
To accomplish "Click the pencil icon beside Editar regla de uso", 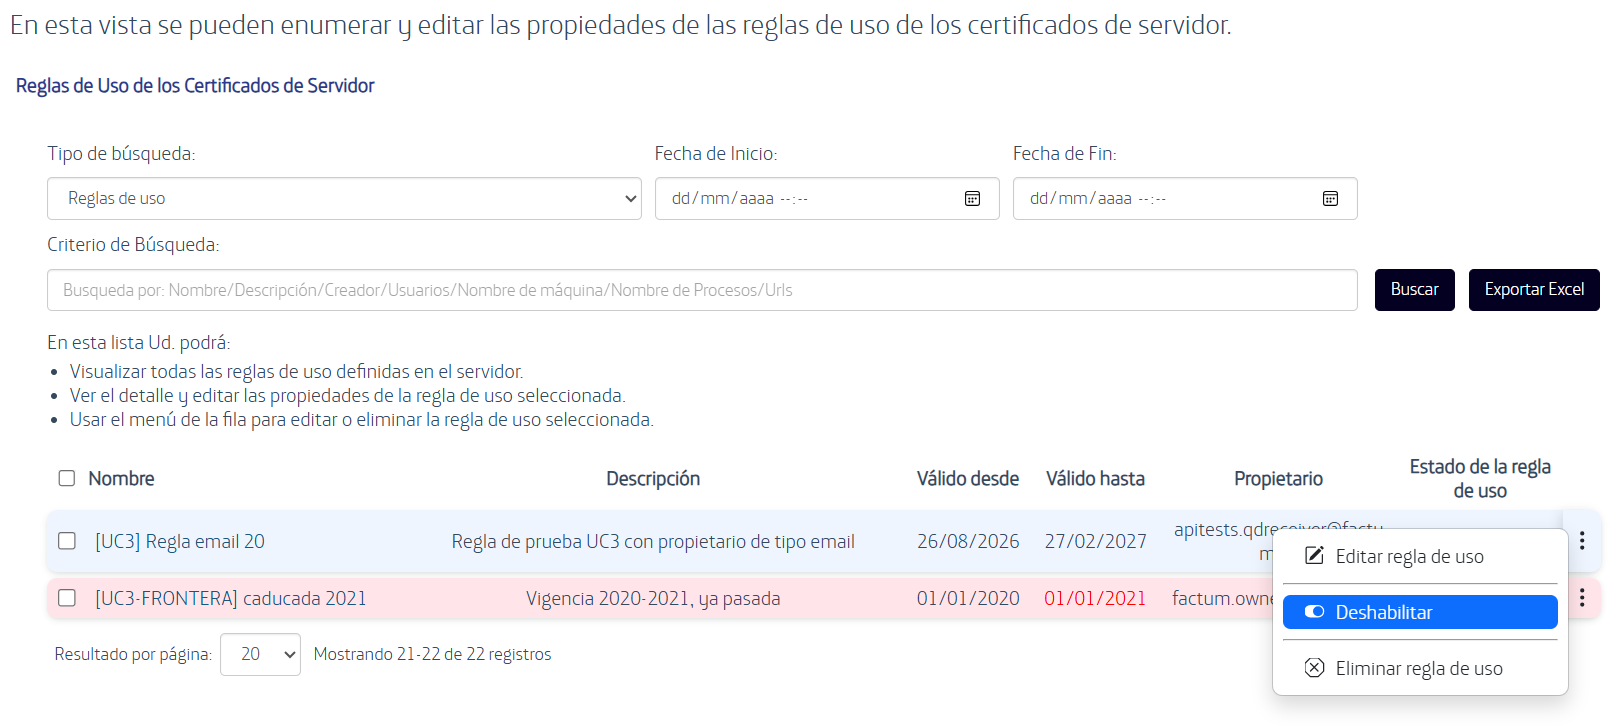I will [1315, 556].
